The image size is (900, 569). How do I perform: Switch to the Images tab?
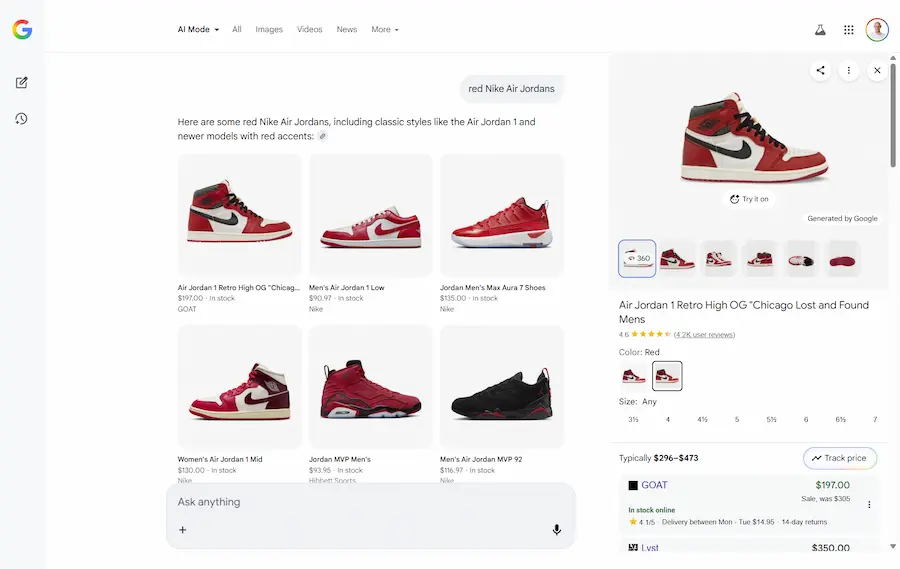click(x=269, y=30)
